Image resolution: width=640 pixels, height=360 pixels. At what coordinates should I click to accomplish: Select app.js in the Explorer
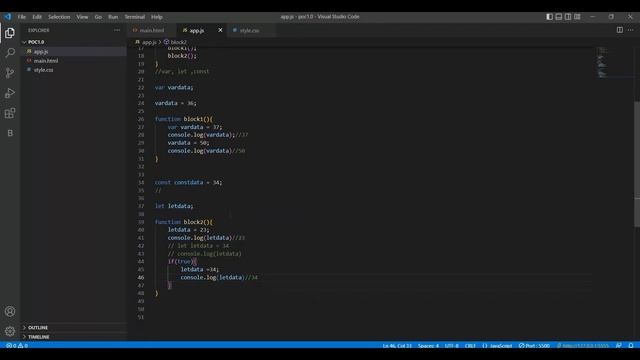click(x=73, y=51)
